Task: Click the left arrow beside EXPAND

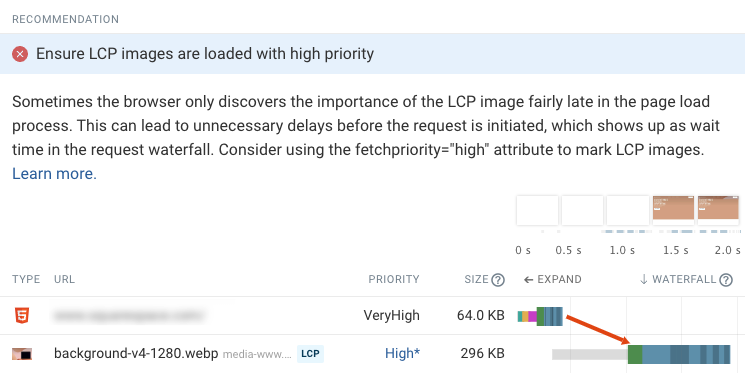Action: [528, 280]
